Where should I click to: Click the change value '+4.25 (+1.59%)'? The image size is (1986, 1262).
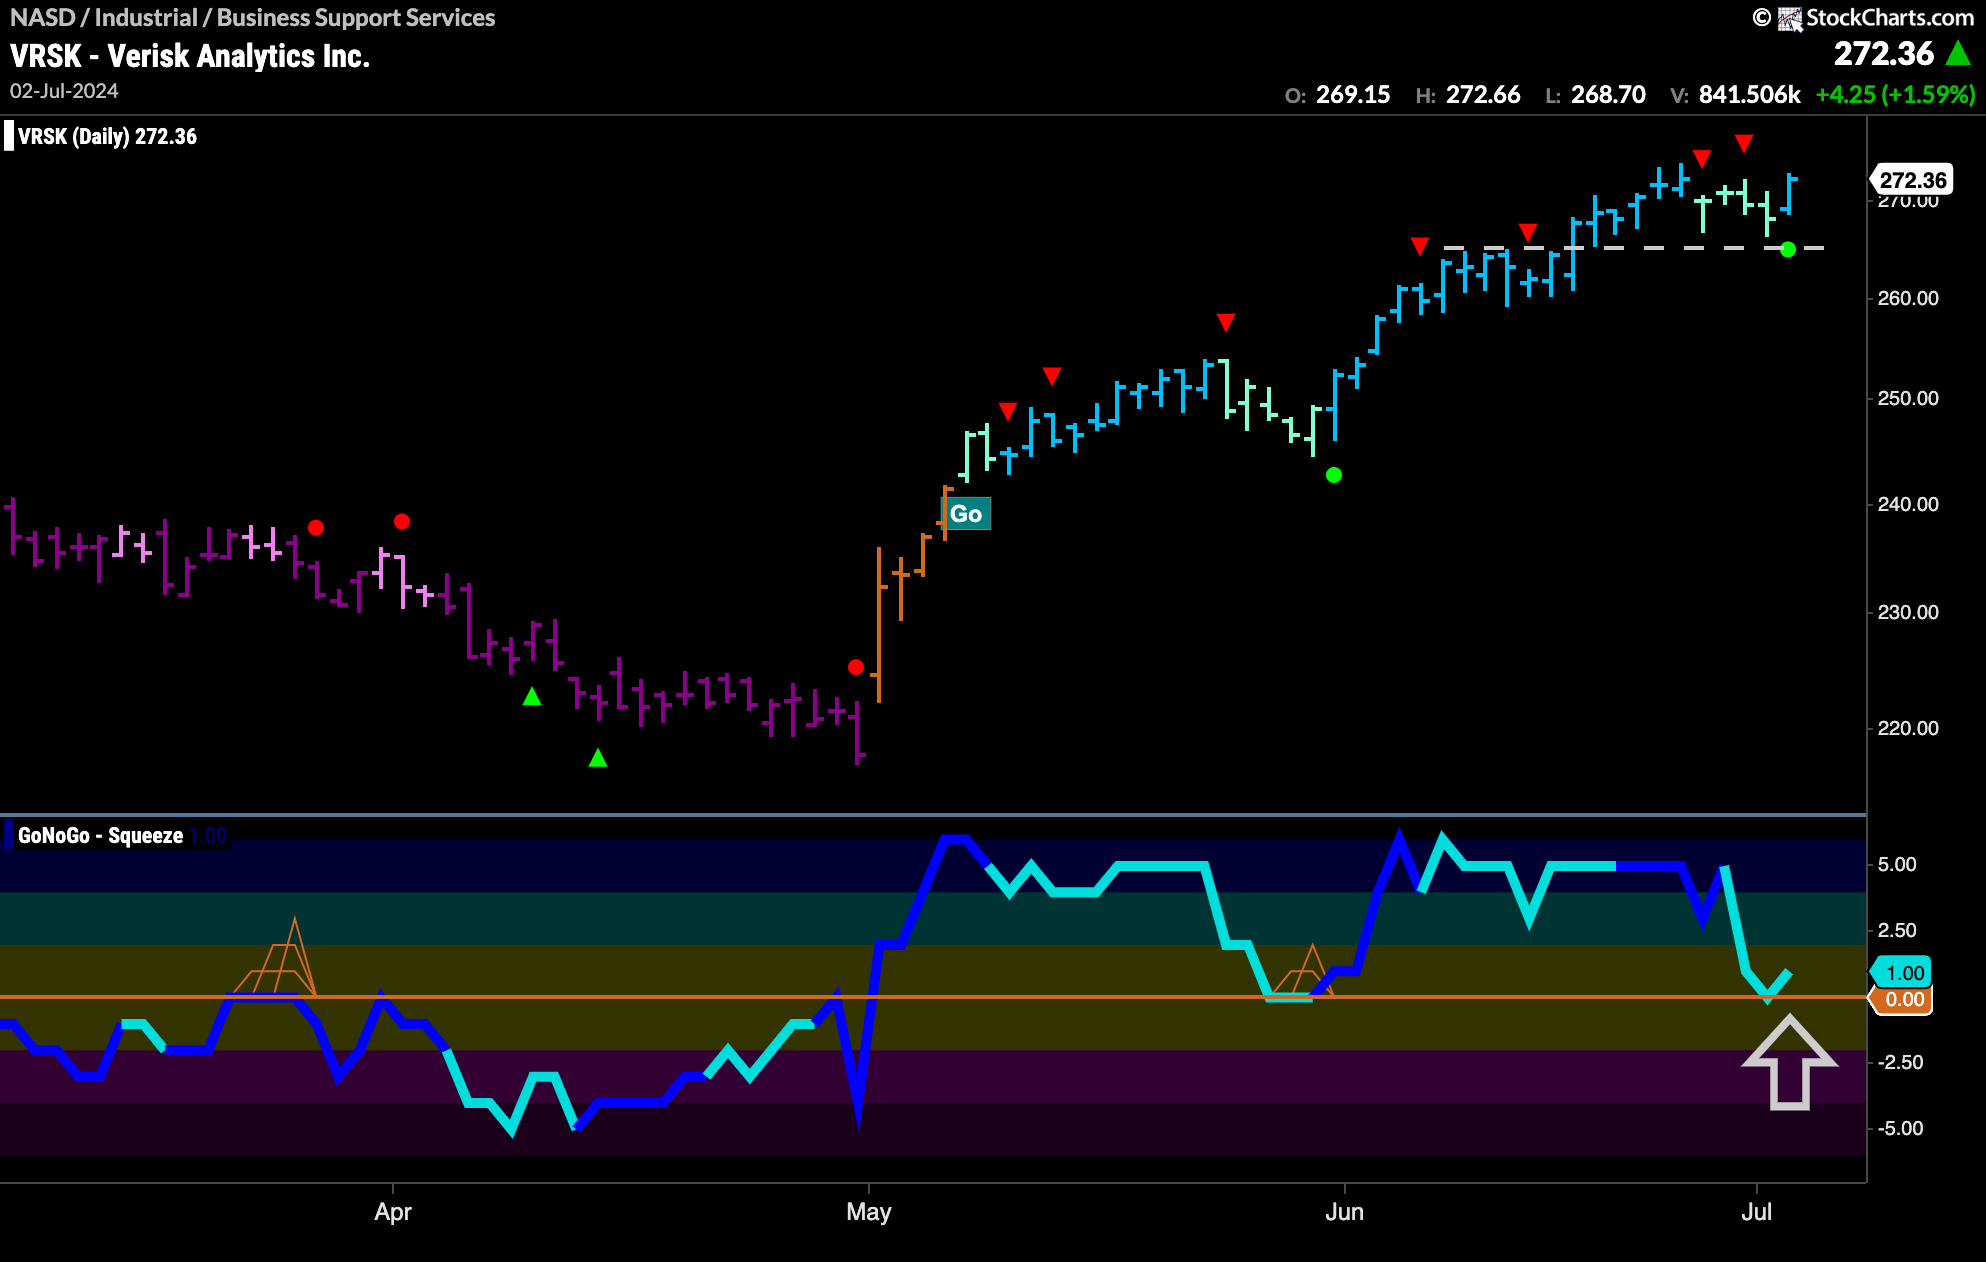tap(1895, 95)
